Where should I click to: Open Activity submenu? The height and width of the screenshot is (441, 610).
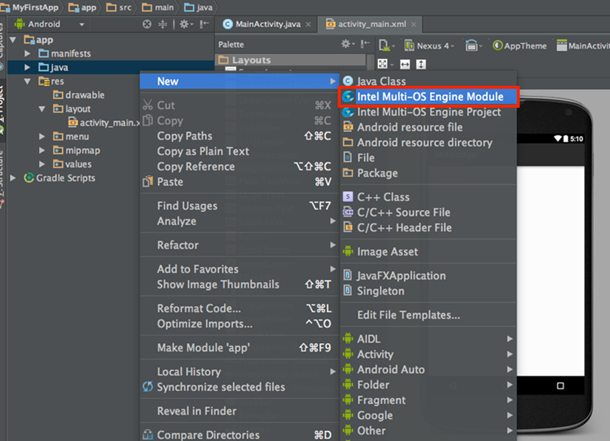428,354
